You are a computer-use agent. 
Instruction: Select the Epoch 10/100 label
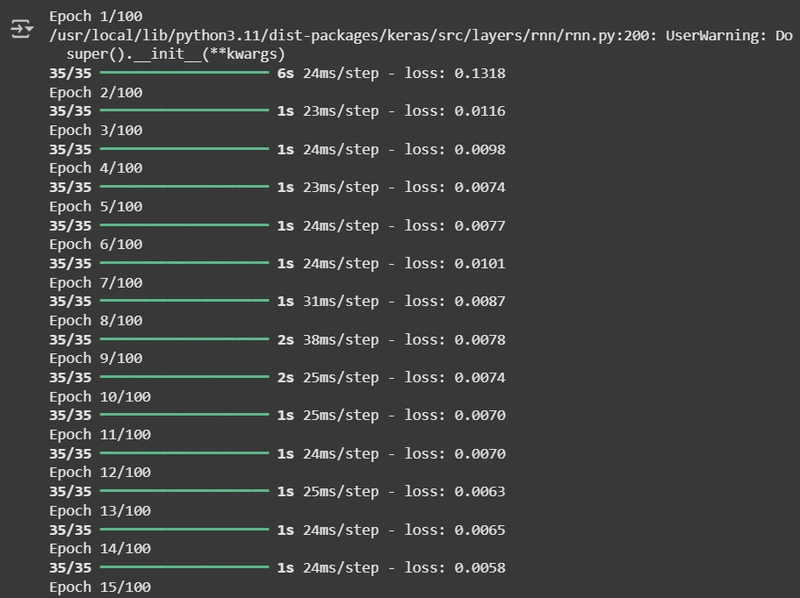pos(100,396)
